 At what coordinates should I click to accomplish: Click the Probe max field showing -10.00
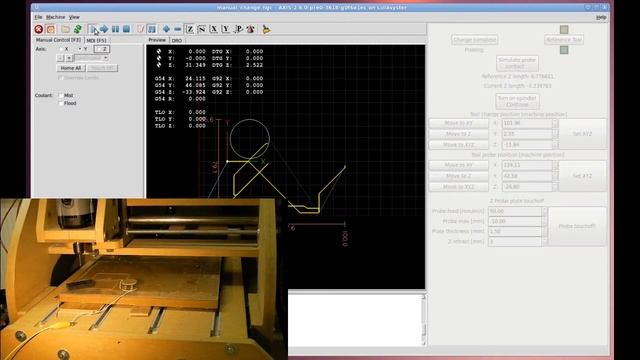tap(515, 221)
